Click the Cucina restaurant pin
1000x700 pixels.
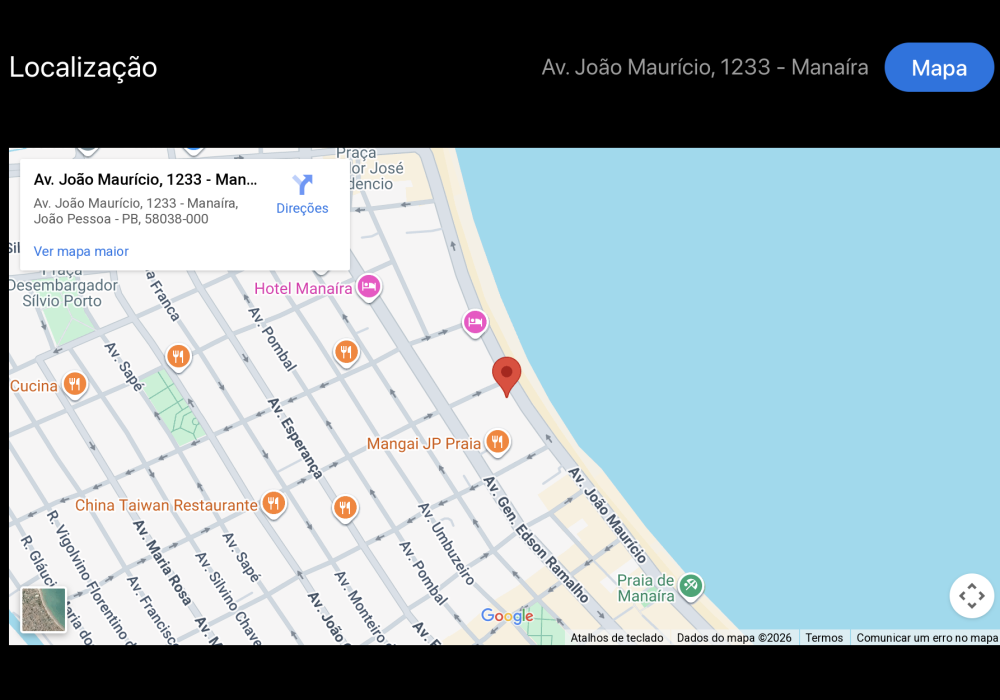coord(74,384)
